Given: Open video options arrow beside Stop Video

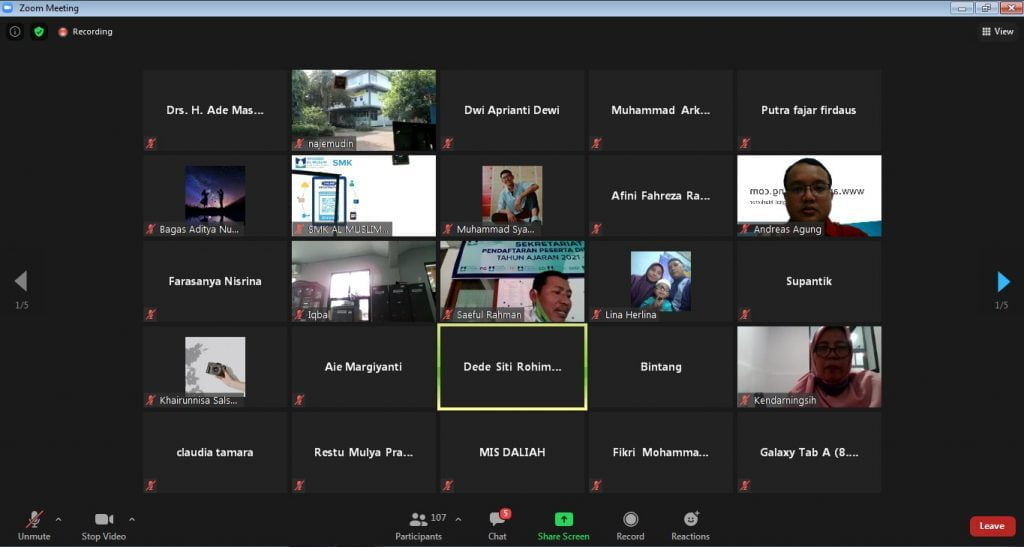Looking at the screenshot, I should (132, 520).
